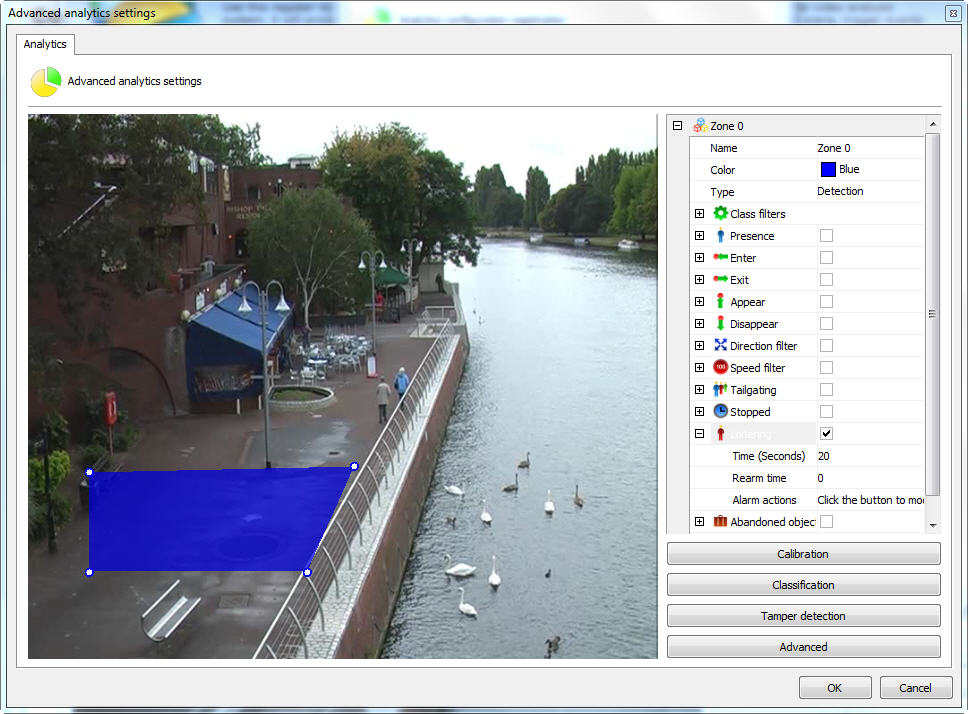Click the Class filters gear icon
Screen dimensions: 968x714
720,214
